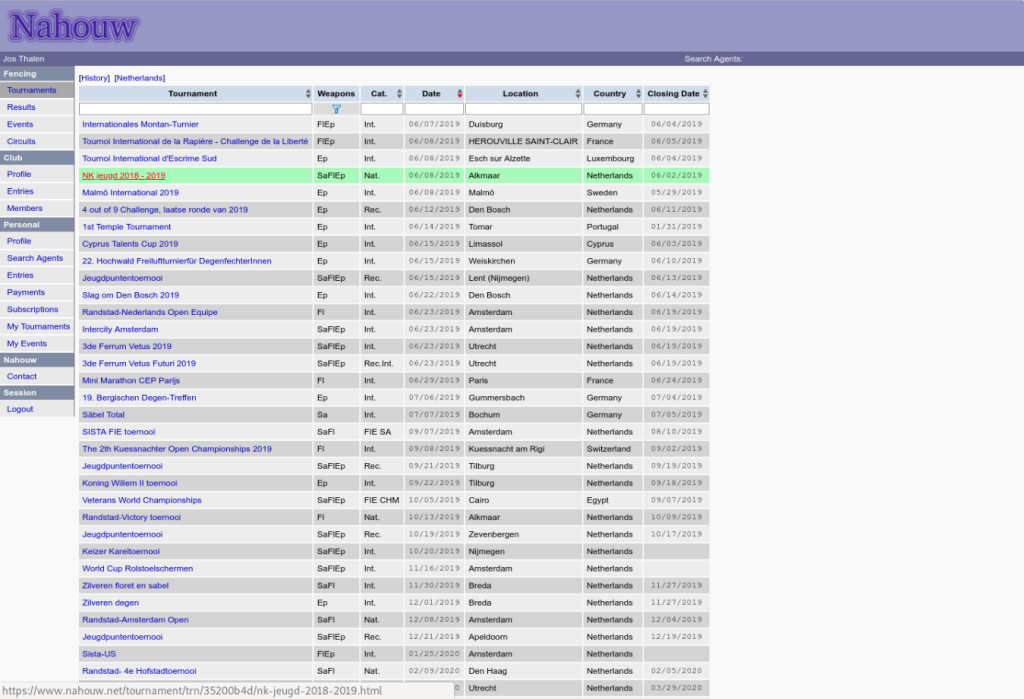The image size is (1024, 699).
Task: Click Logout in the Session section
Action: (20, 409)
